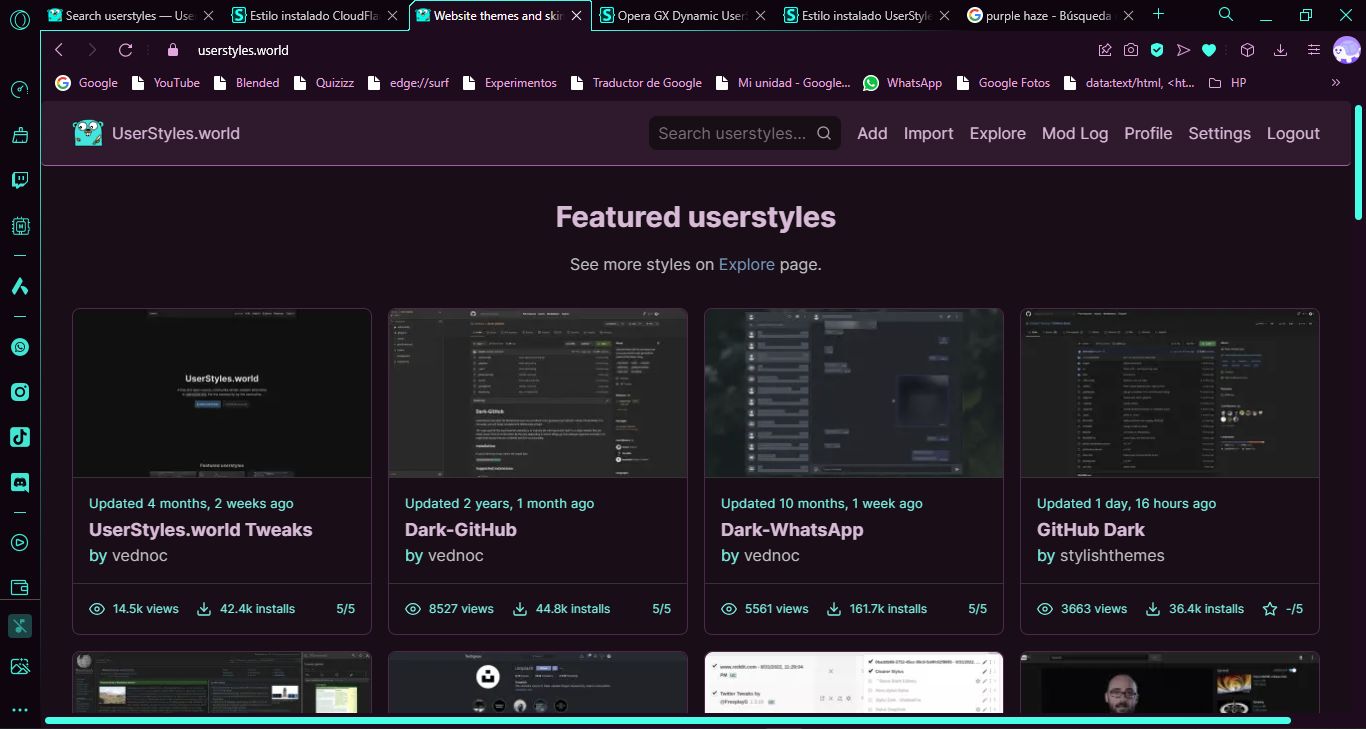The width and height of the screenshot is (1366, 729).
Task: Open GitHub Dark style title
Action: point(1091,530)
